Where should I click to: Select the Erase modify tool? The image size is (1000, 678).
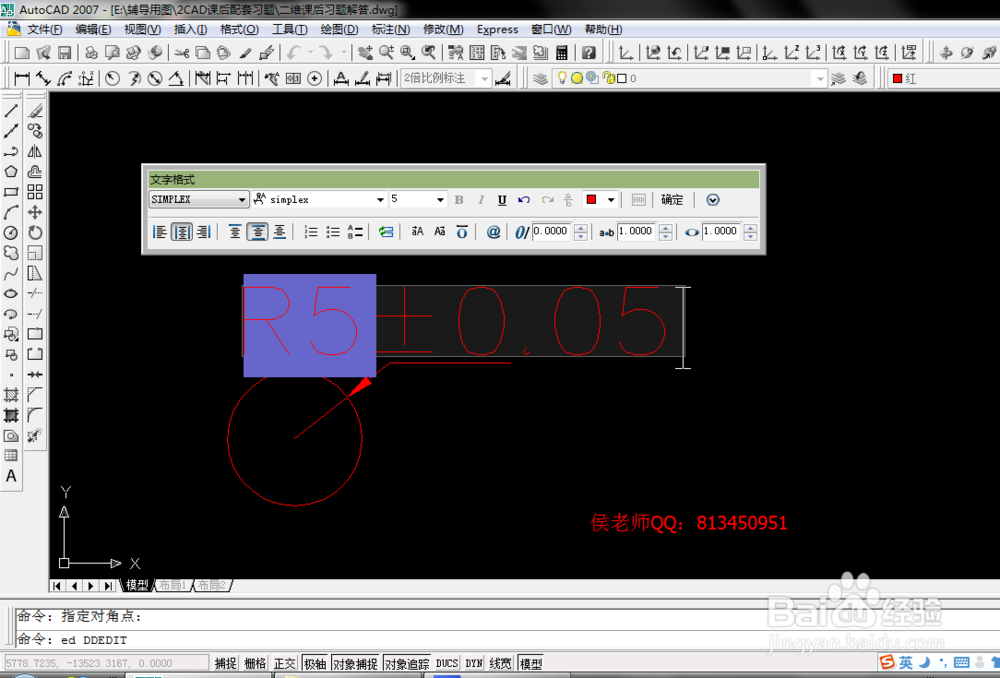[35, 110]
